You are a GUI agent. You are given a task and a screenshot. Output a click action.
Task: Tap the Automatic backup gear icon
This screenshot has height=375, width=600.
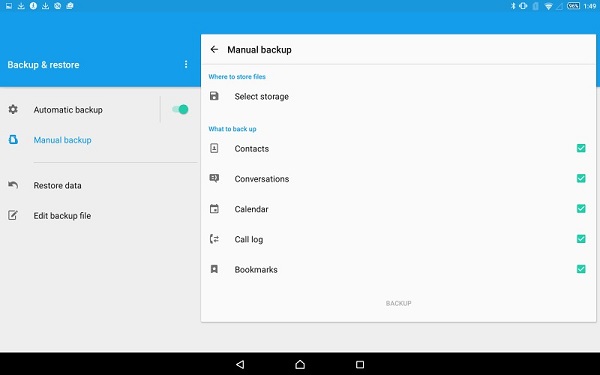coord(13,109)
